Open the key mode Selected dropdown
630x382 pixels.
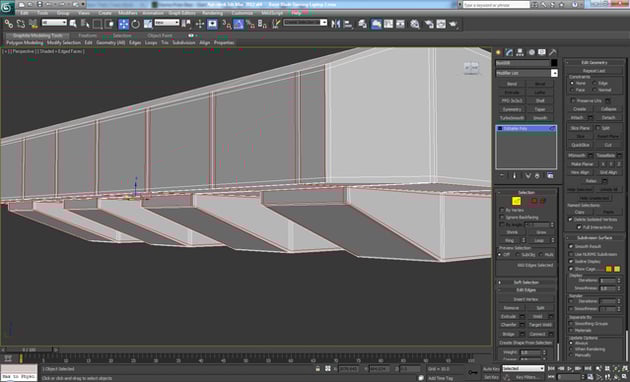coord(524,368)
